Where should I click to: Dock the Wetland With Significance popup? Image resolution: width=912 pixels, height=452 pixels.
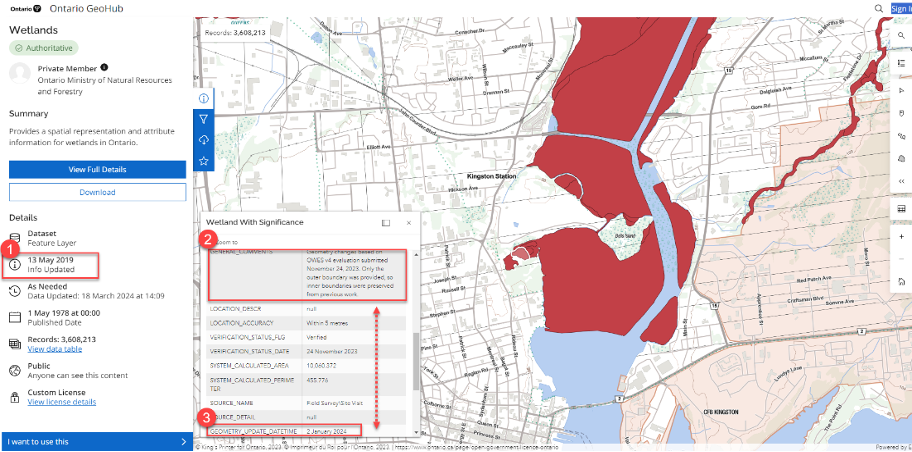[386, 222]
